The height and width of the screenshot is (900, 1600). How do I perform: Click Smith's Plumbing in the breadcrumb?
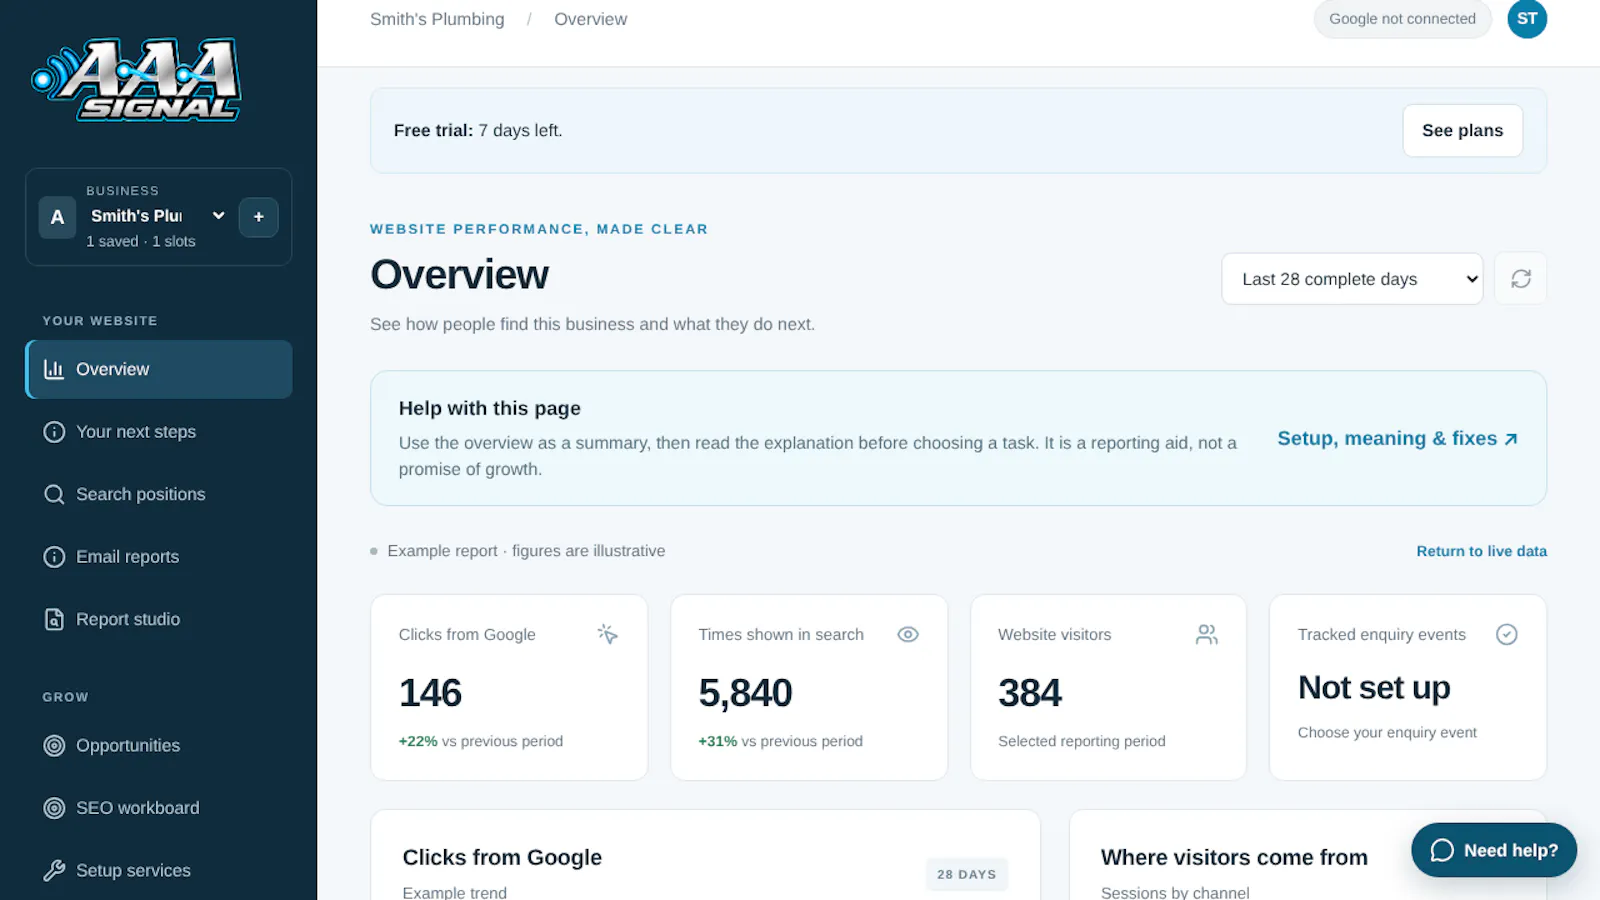437,19
